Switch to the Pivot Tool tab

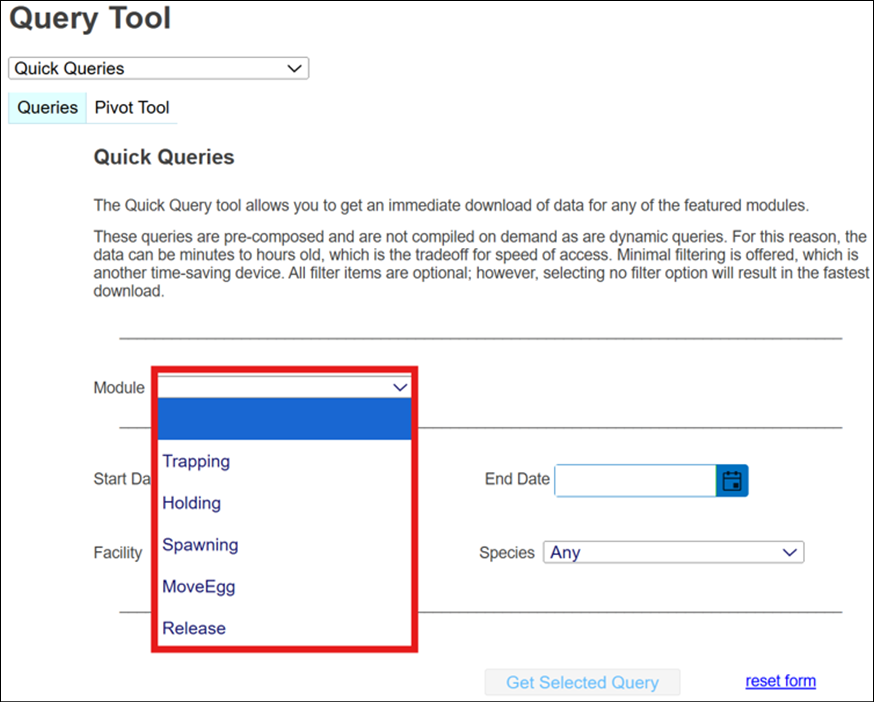point(132,107)
